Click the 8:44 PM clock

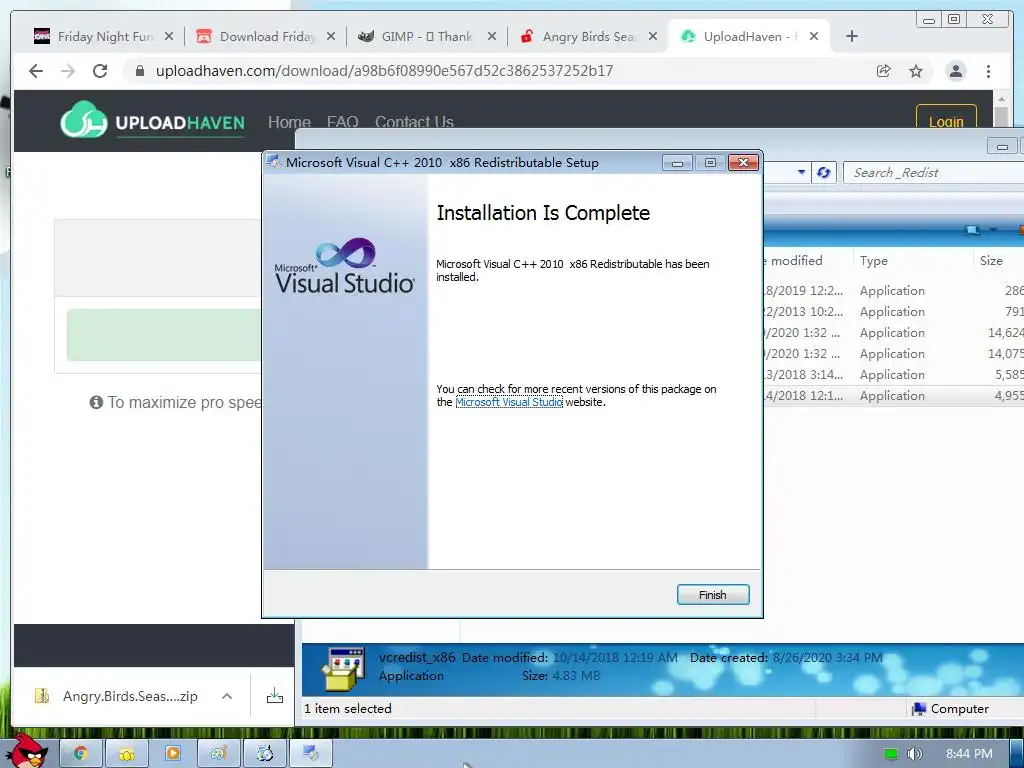(x=968, y=754)
